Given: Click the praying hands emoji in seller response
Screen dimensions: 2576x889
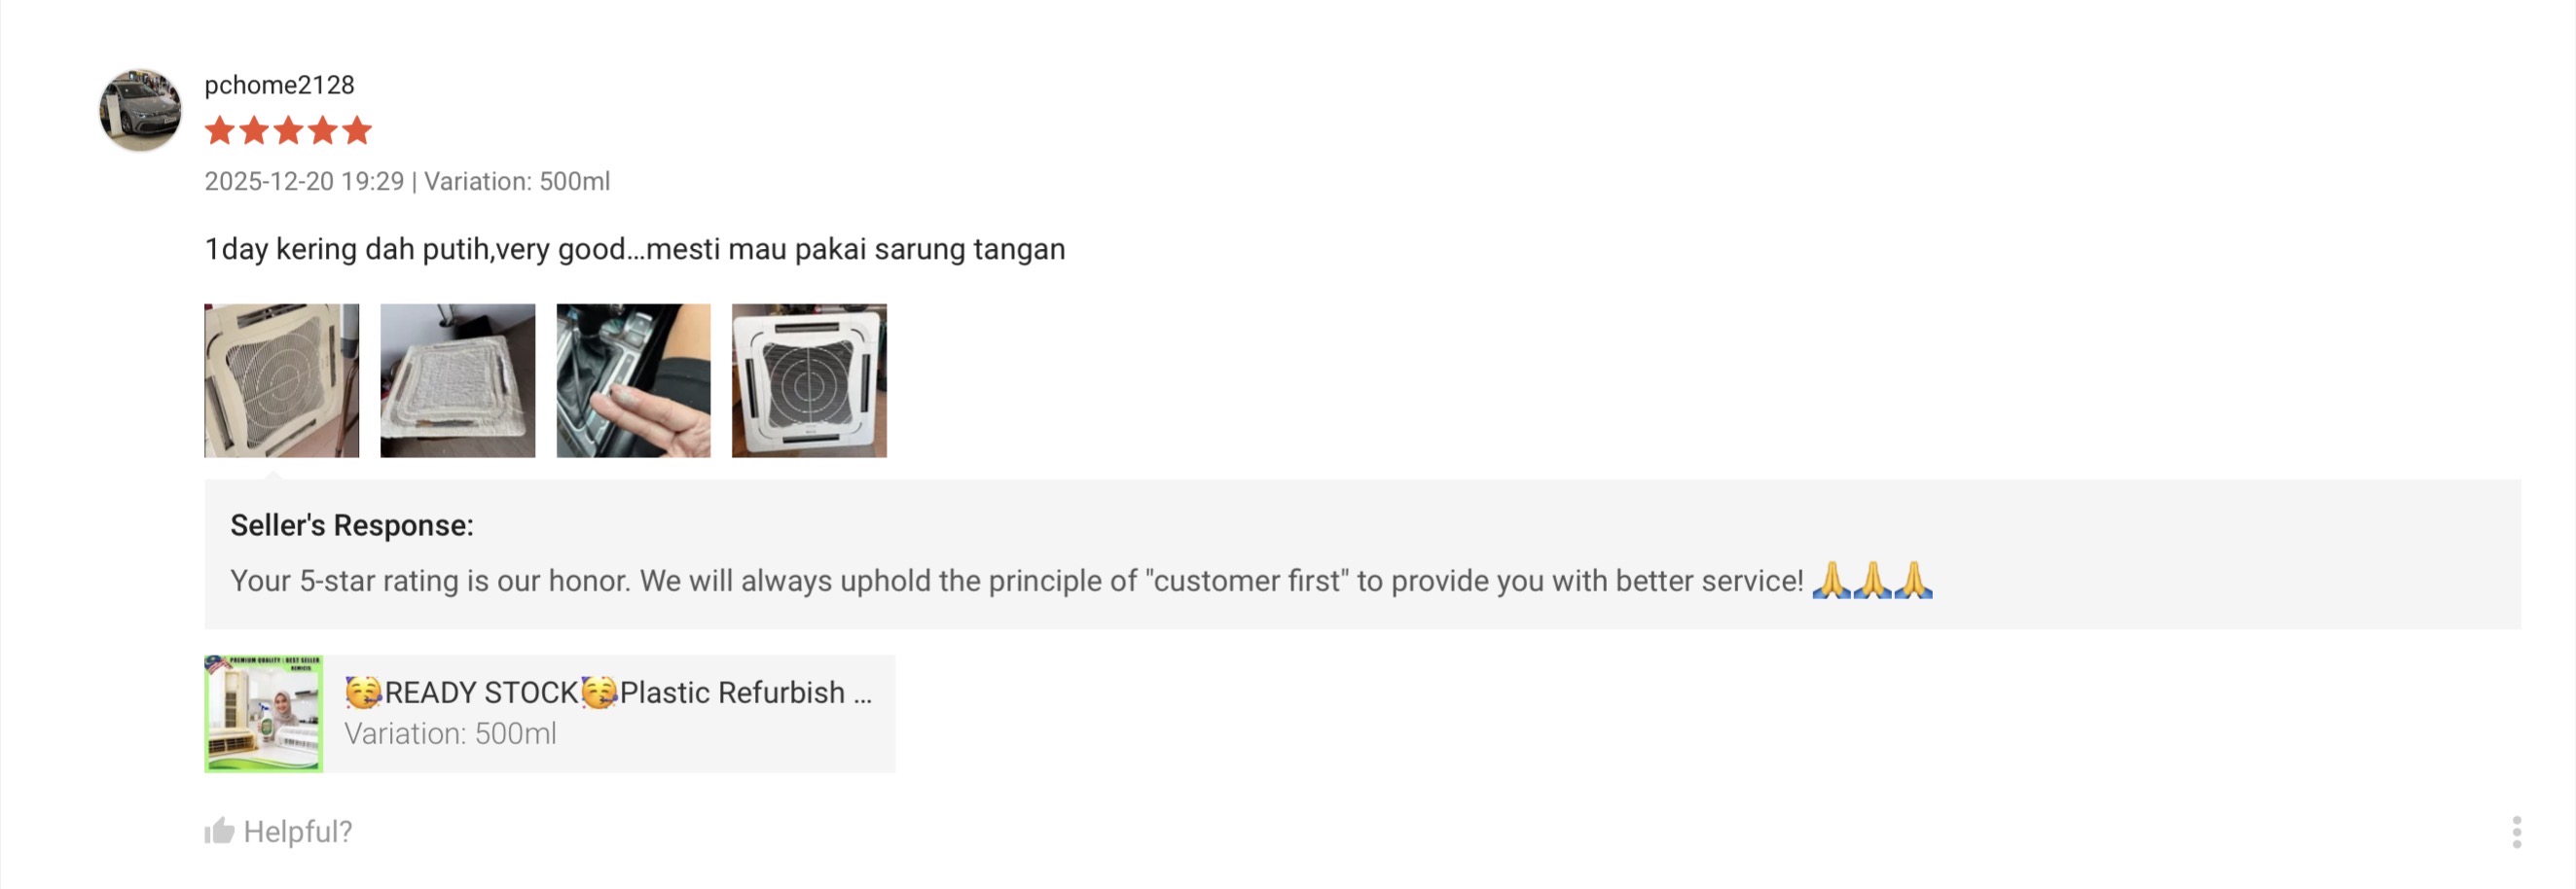Looking at the screenshot, I should pyautogui.click(x=1871, y=580).
